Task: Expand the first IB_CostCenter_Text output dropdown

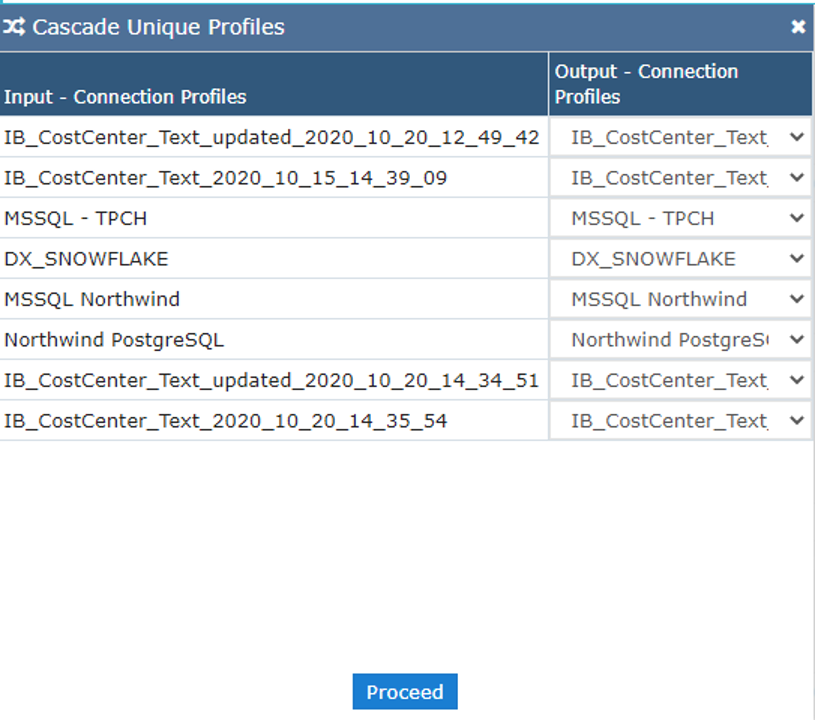Action: point(795,137)
